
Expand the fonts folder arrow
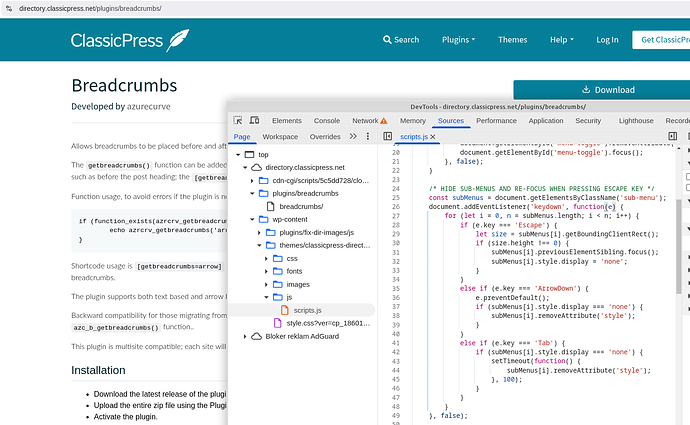pos(266,271)
